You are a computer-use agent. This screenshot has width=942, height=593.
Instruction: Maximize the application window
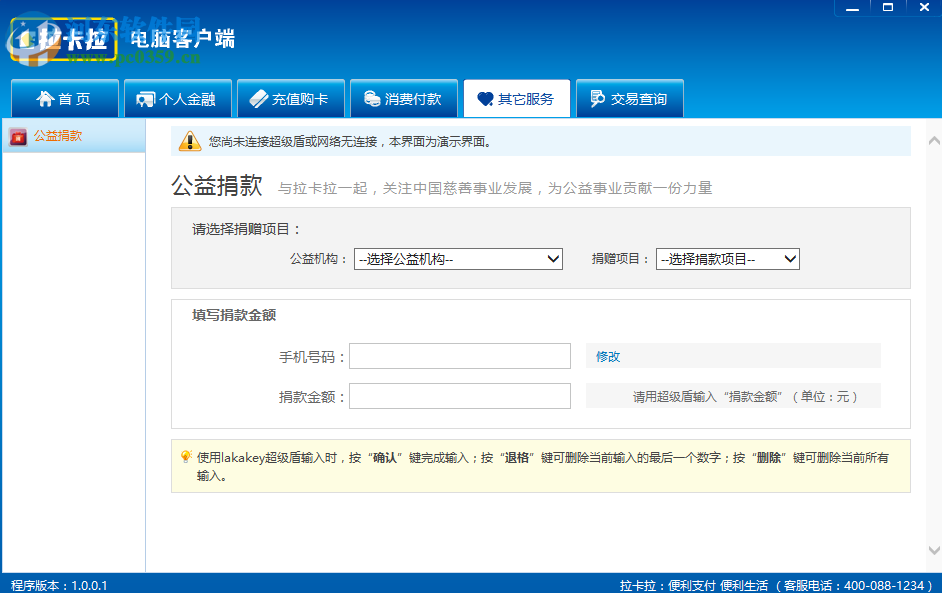888,8
